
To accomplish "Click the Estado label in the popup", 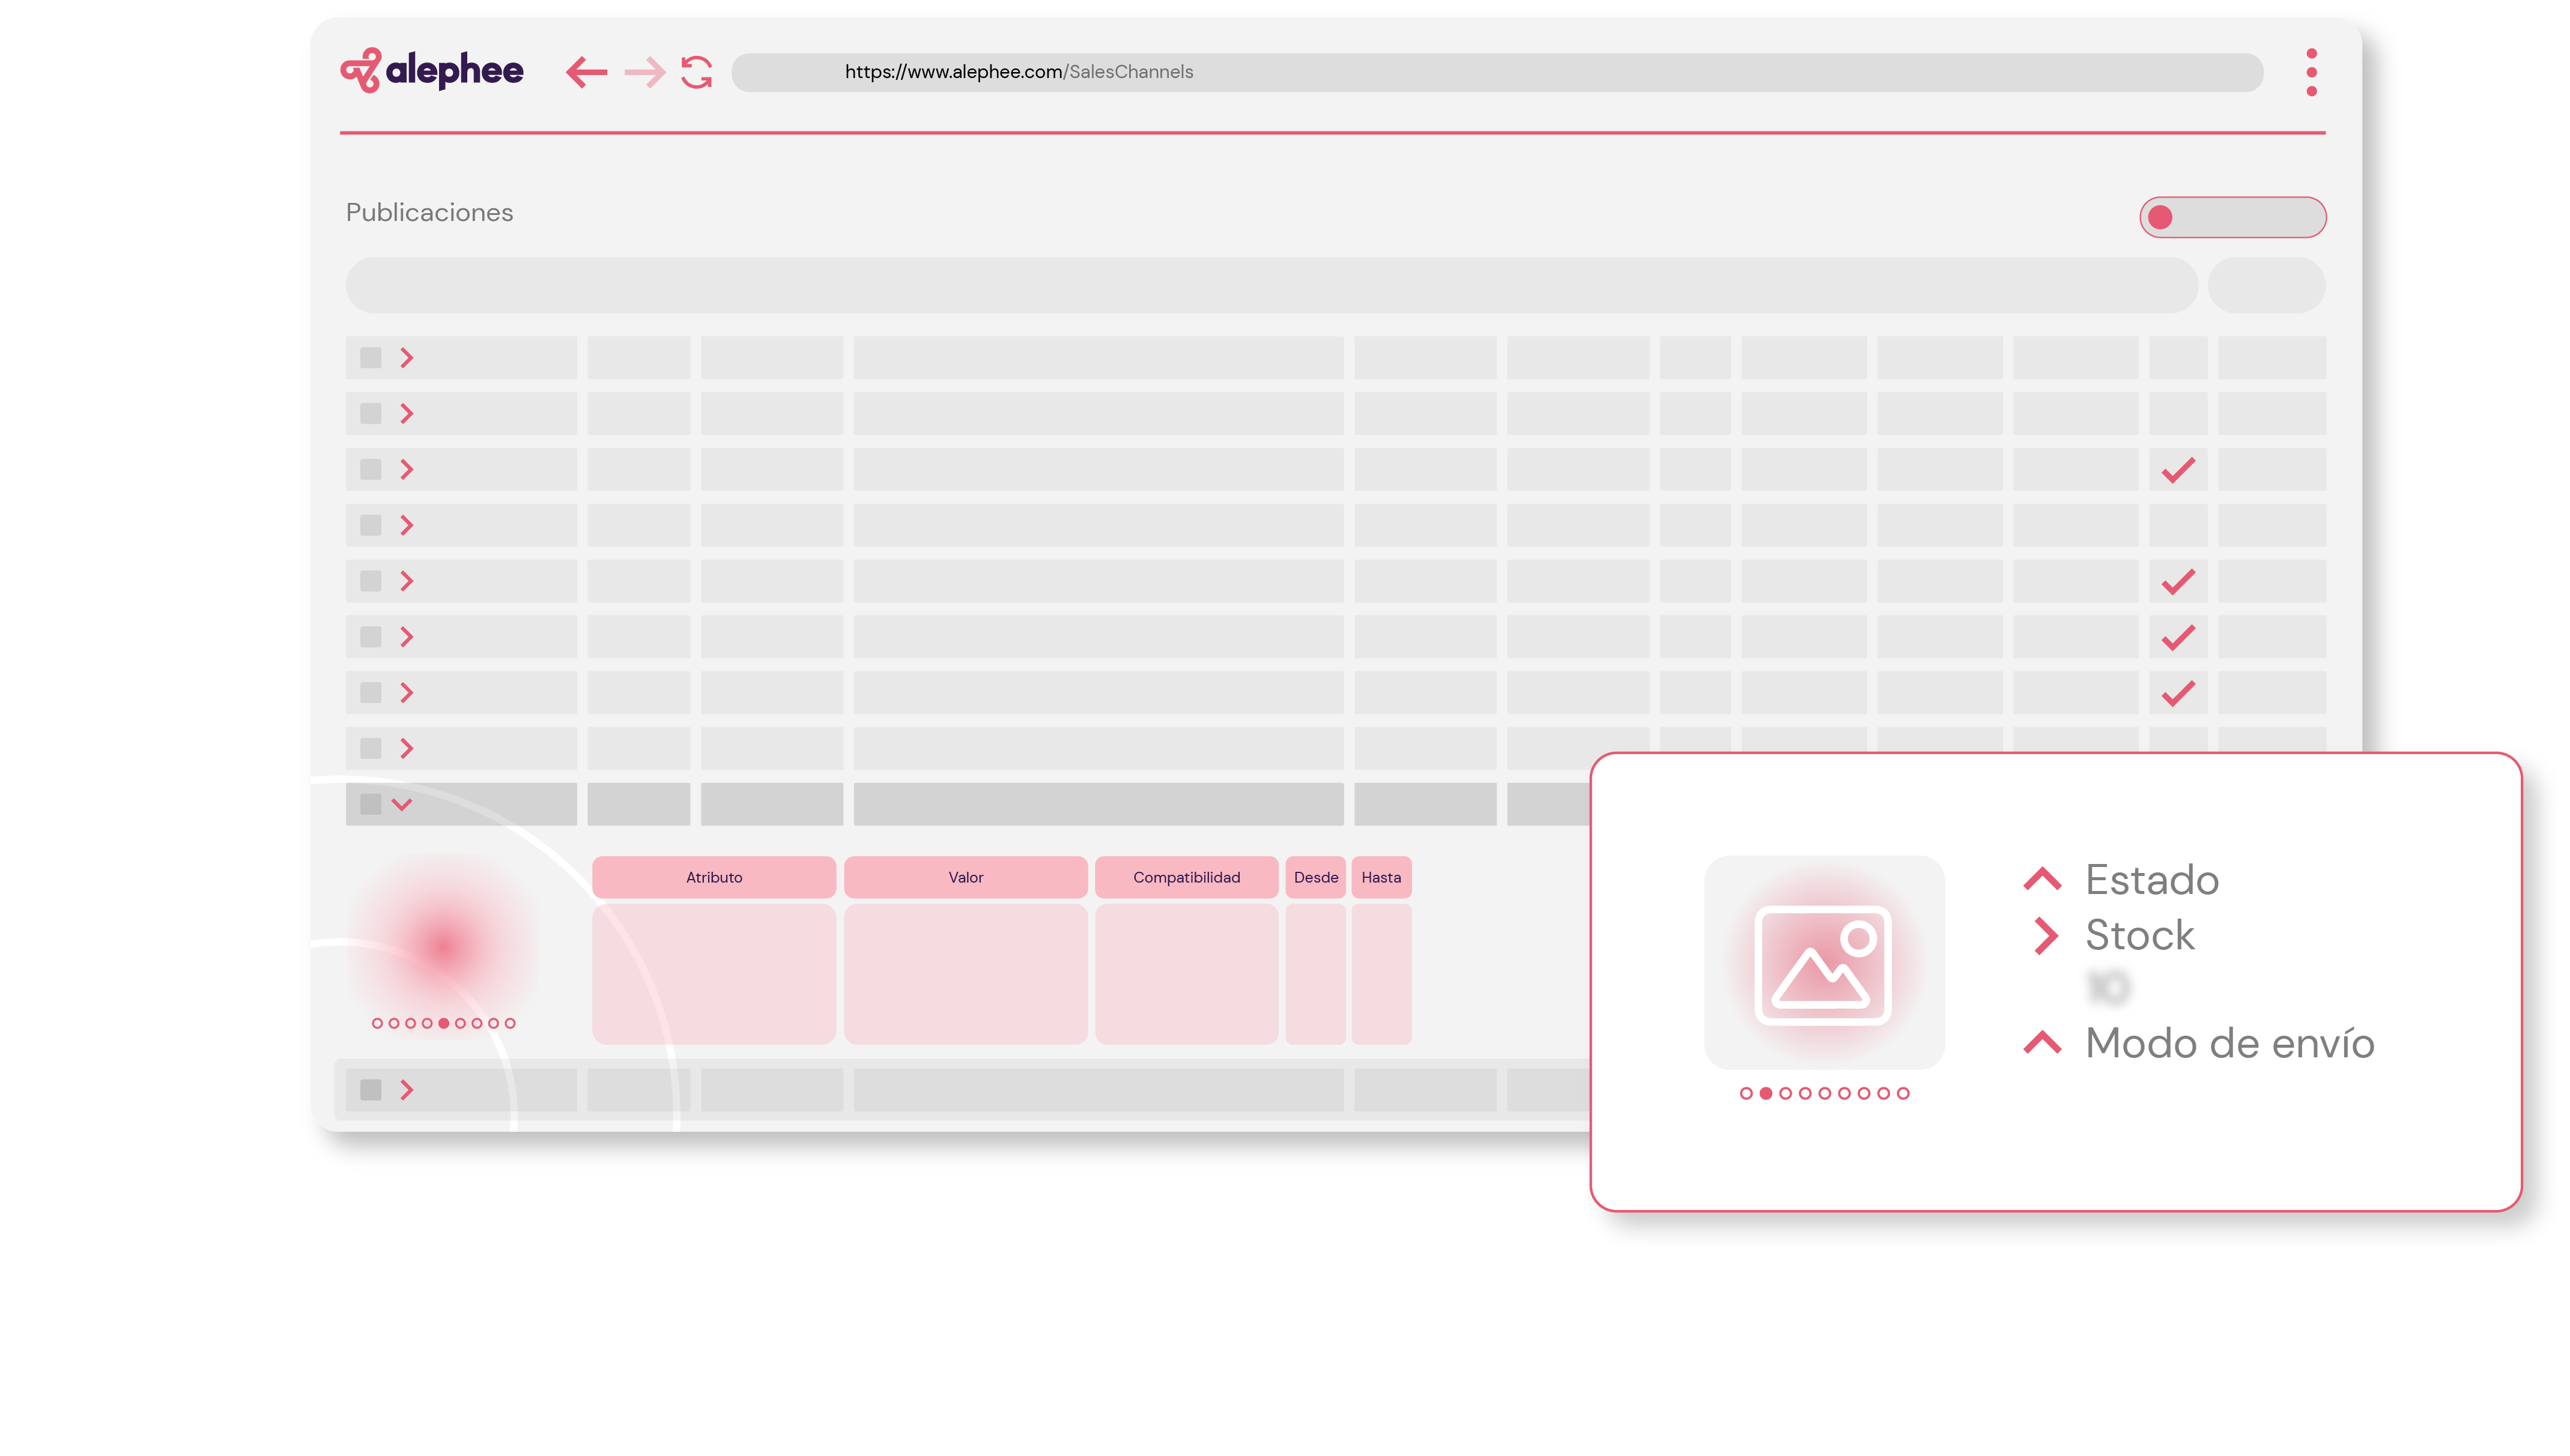I will tap(2152, 880).
